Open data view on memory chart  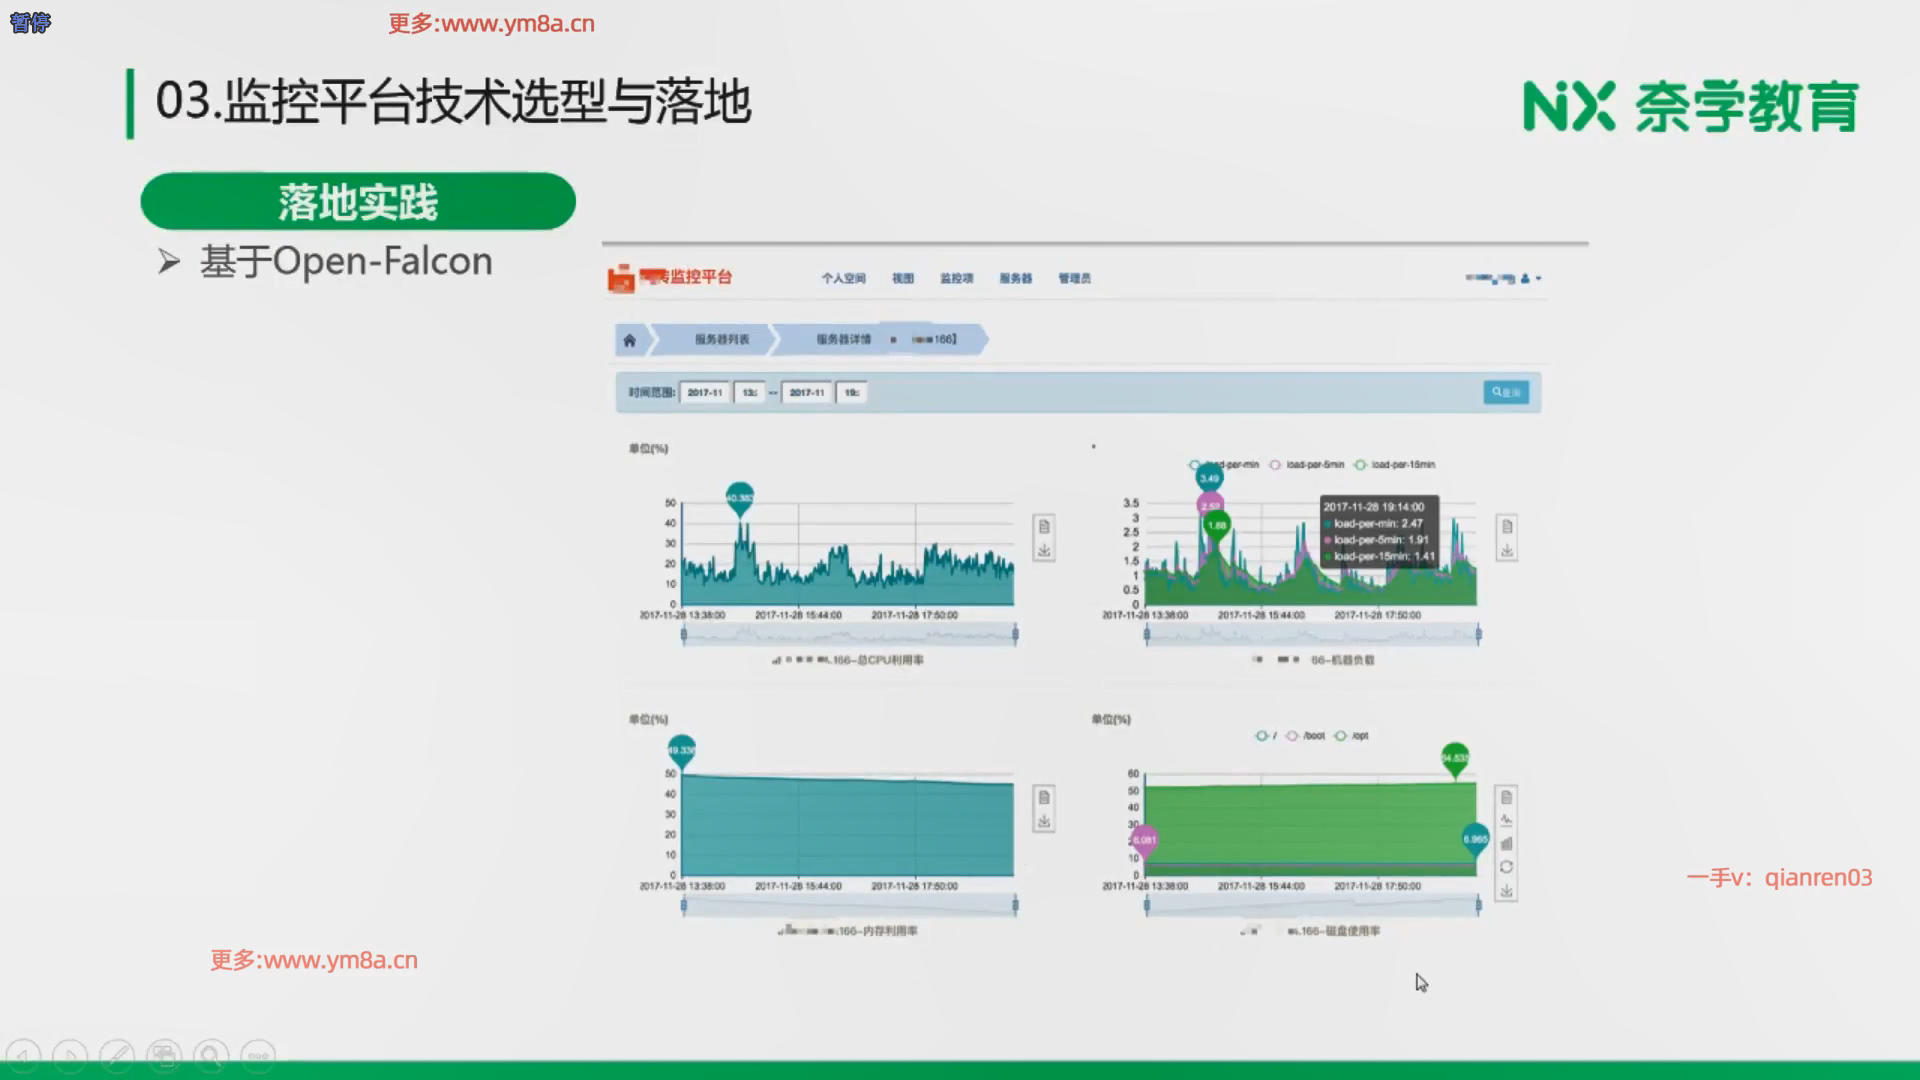1043,797
